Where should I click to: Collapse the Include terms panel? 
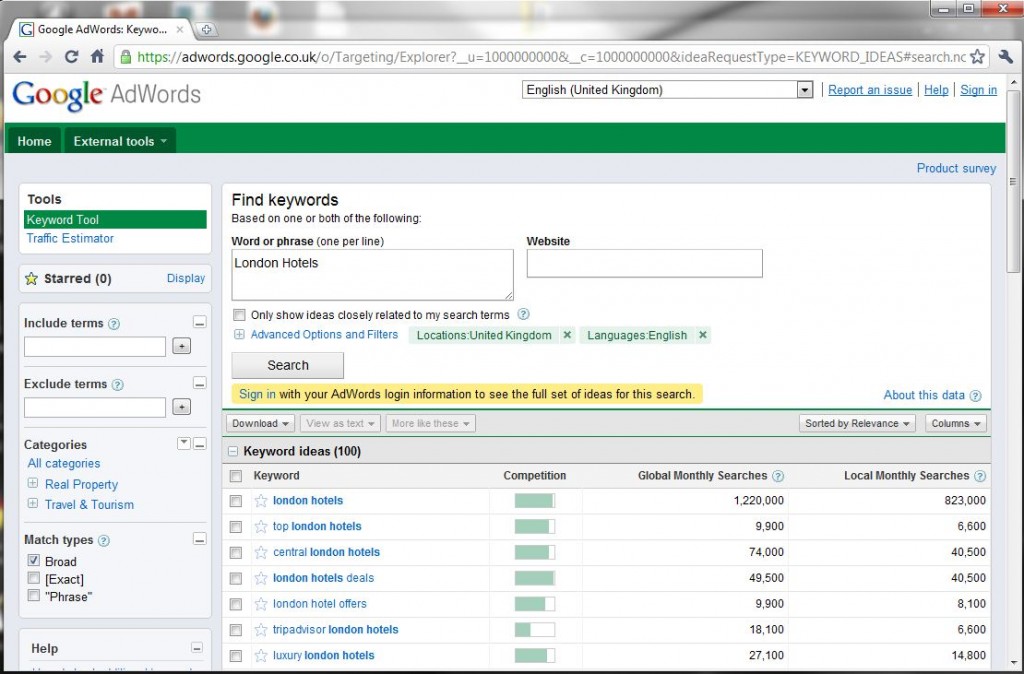[200, 323]
